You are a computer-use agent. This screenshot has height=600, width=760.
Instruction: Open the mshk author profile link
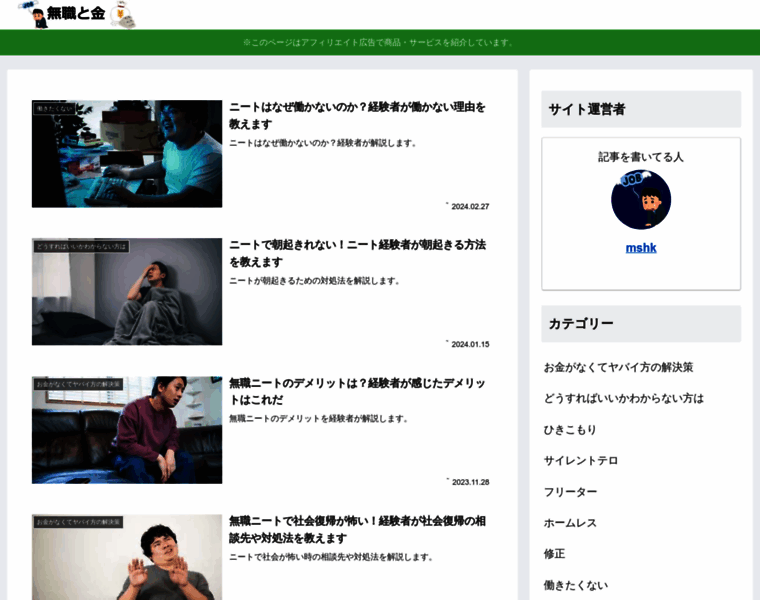click(641, 248)
